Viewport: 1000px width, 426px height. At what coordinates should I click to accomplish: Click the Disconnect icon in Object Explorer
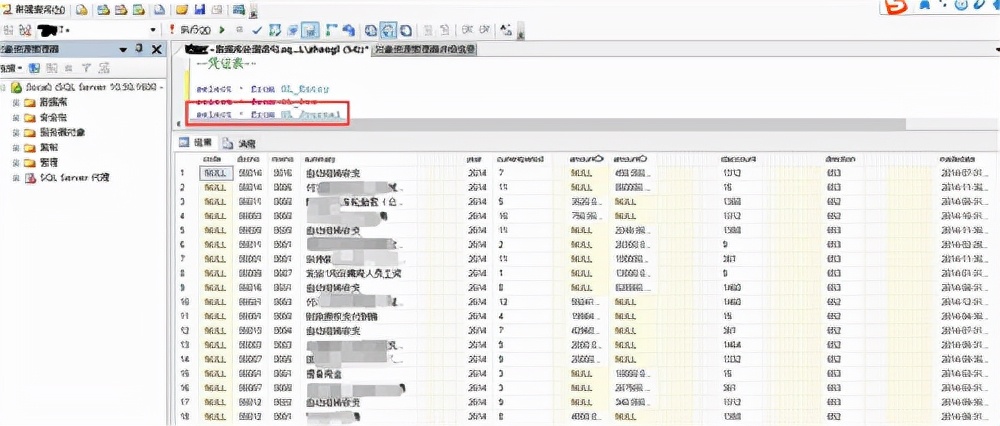52,68
